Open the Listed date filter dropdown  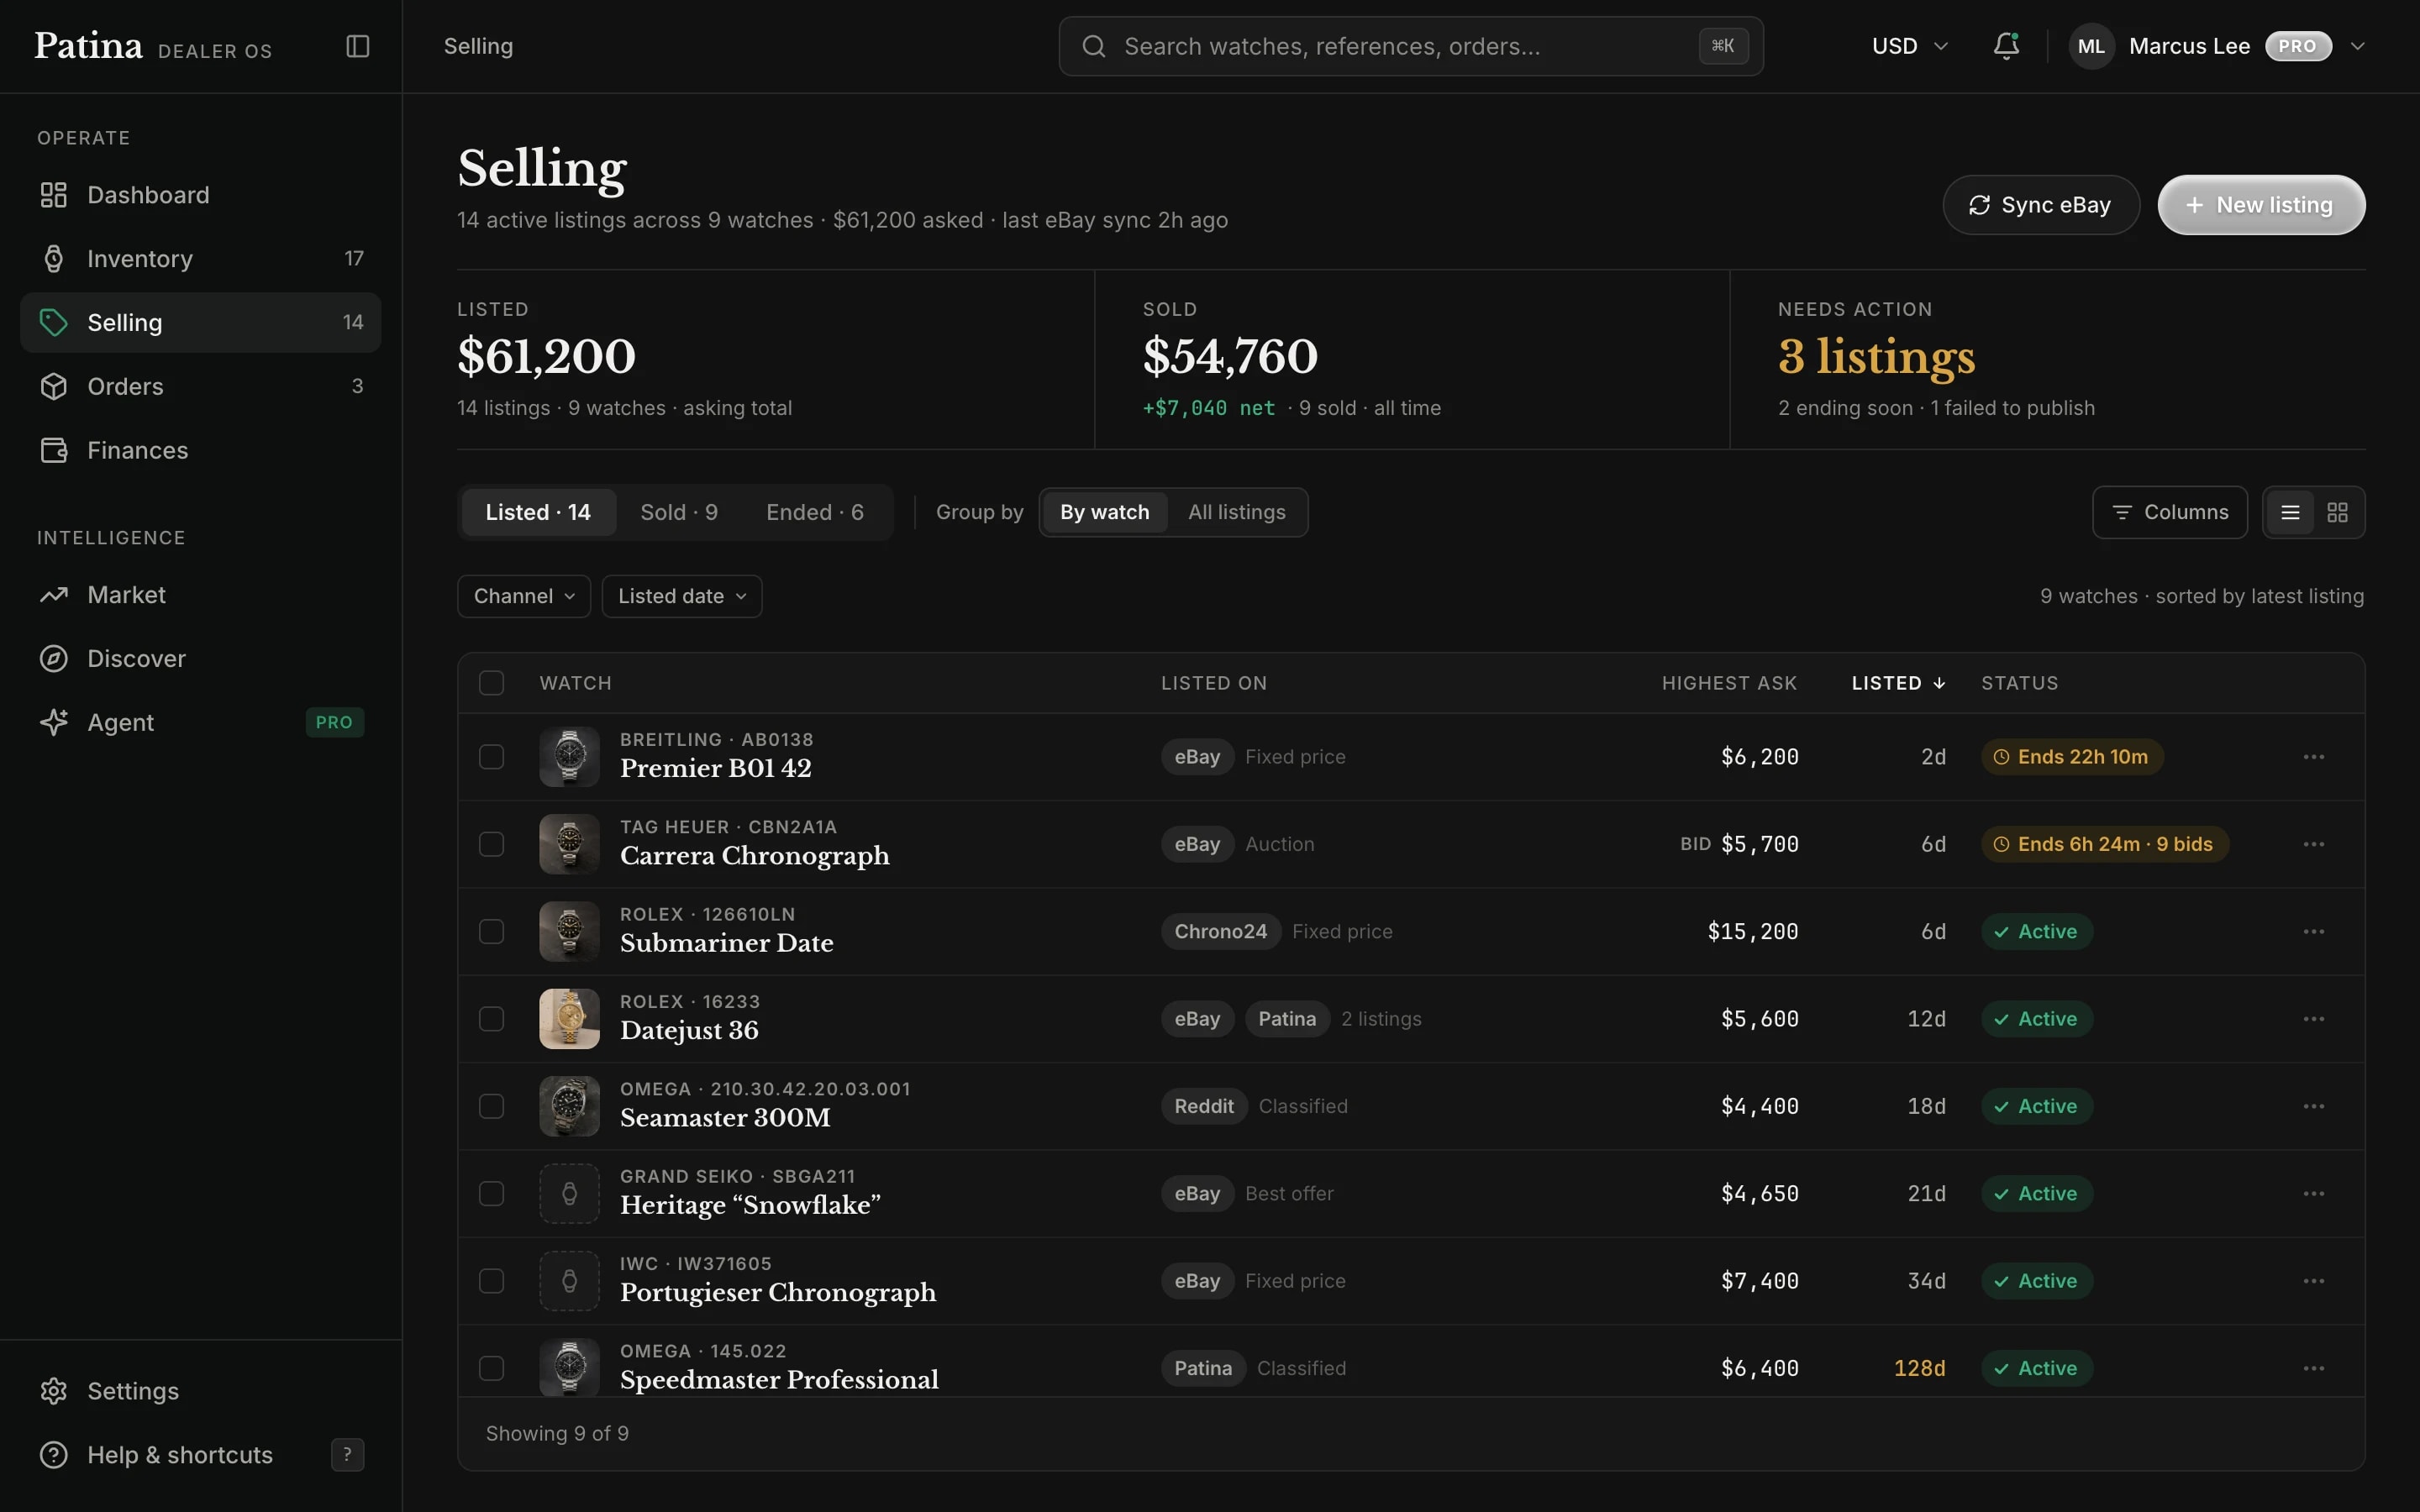[682, 596]
